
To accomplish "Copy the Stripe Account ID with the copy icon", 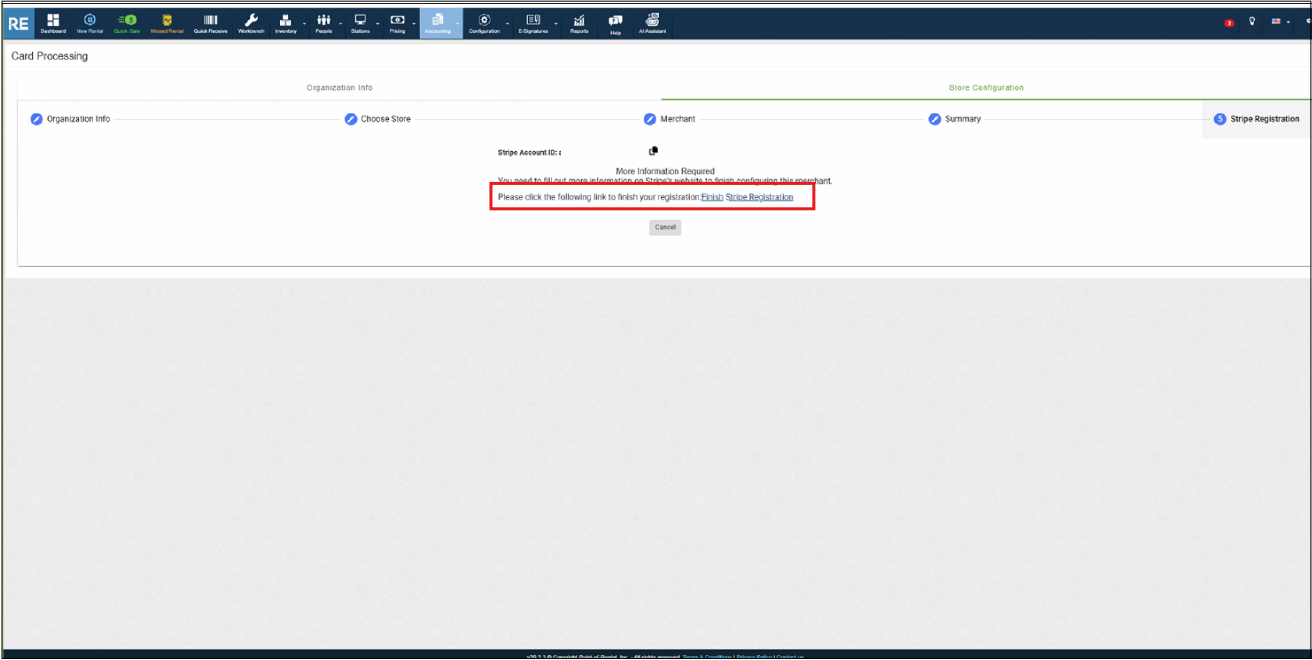I will tap(653, 151).
